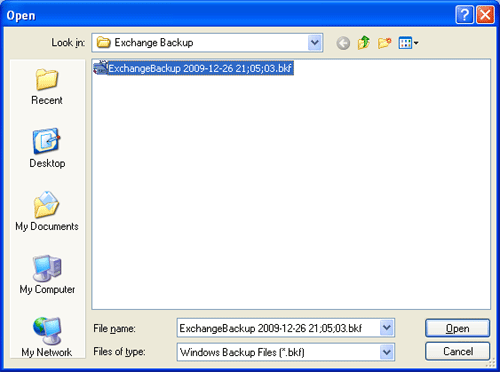Create a new folder icon

(384, 43)
